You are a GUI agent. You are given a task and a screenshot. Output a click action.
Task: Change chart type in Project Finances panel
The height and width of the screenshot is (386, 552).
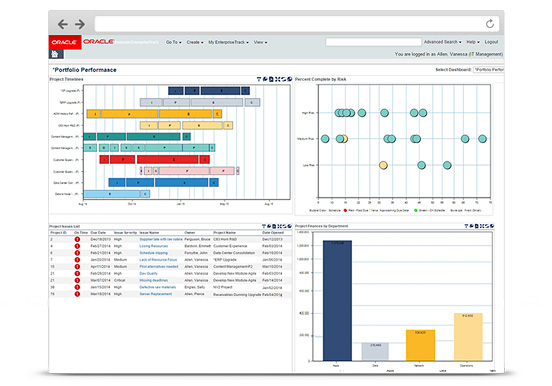coord(471,226)
